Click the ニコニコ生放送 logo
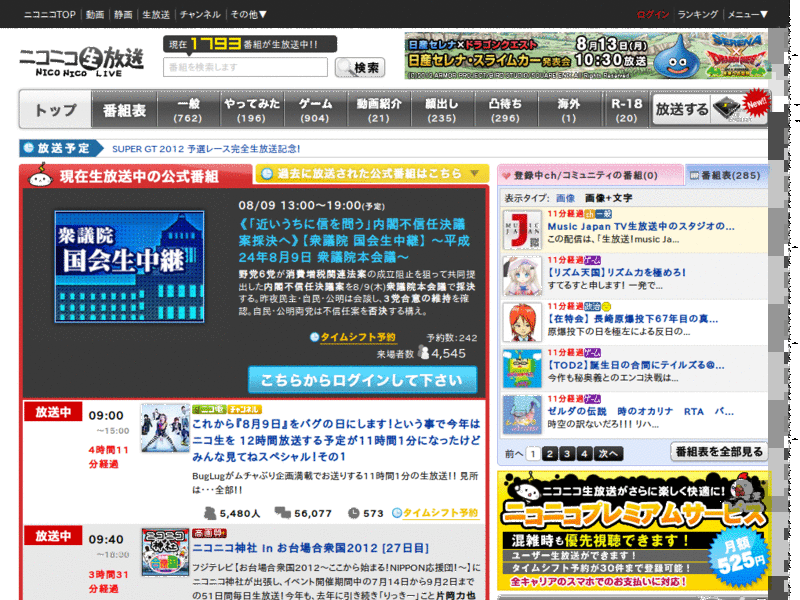This screenshot has height=600, width=800. click(82, 61)
